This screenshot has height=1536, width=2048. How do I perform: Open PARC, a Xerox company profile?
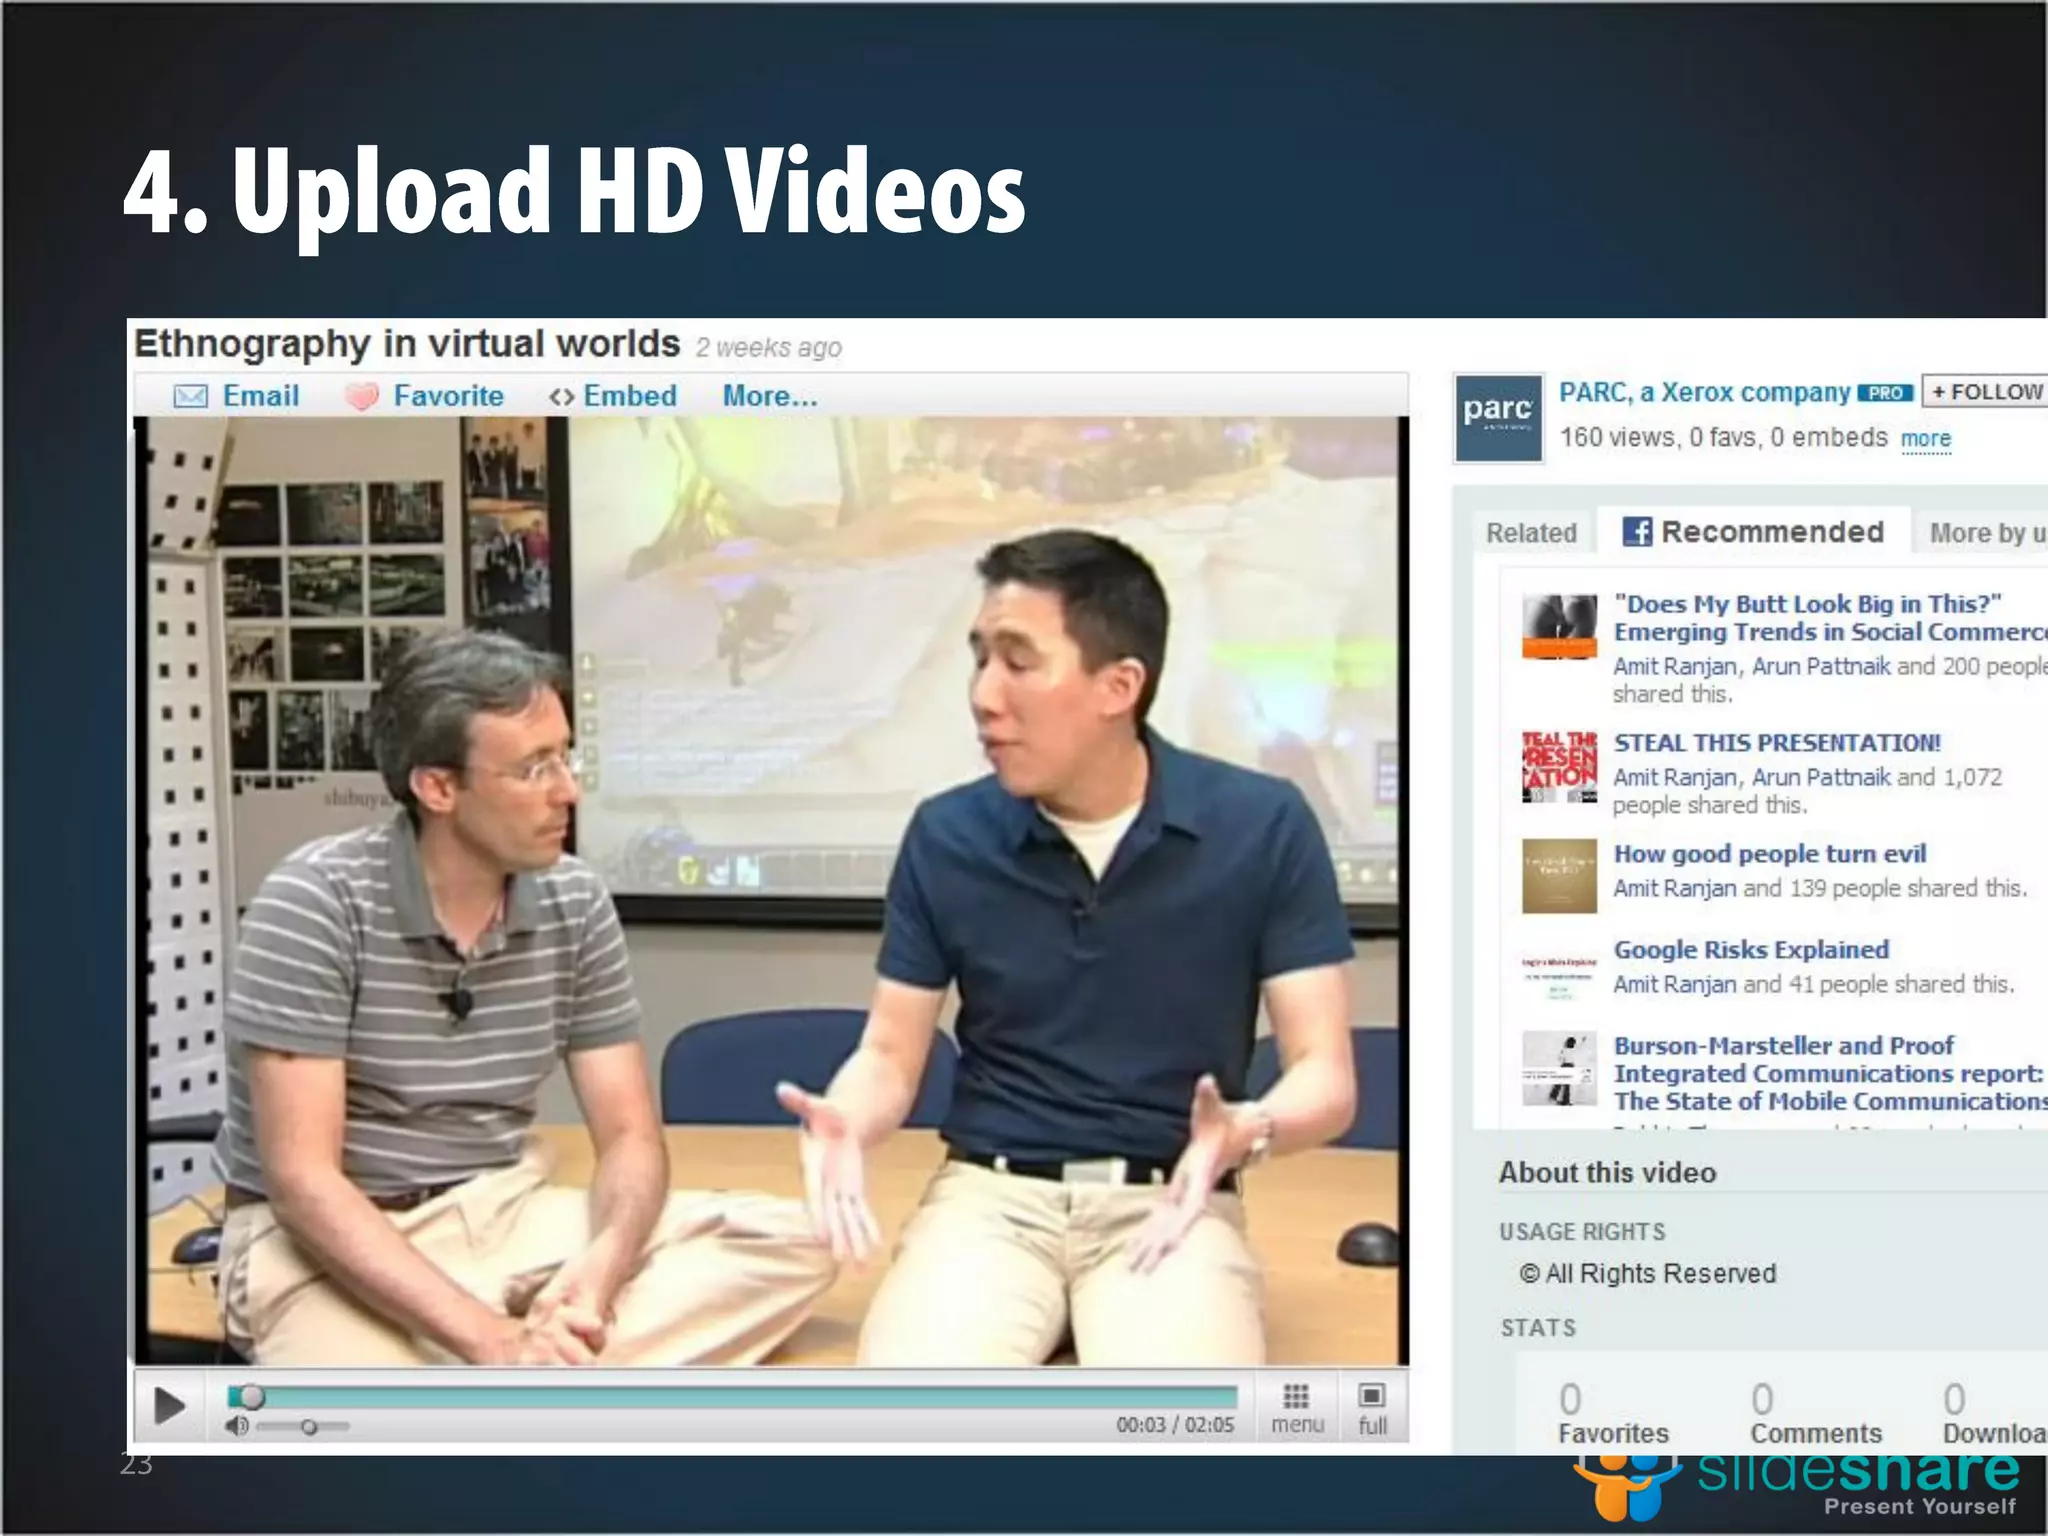click(1704, 392)
